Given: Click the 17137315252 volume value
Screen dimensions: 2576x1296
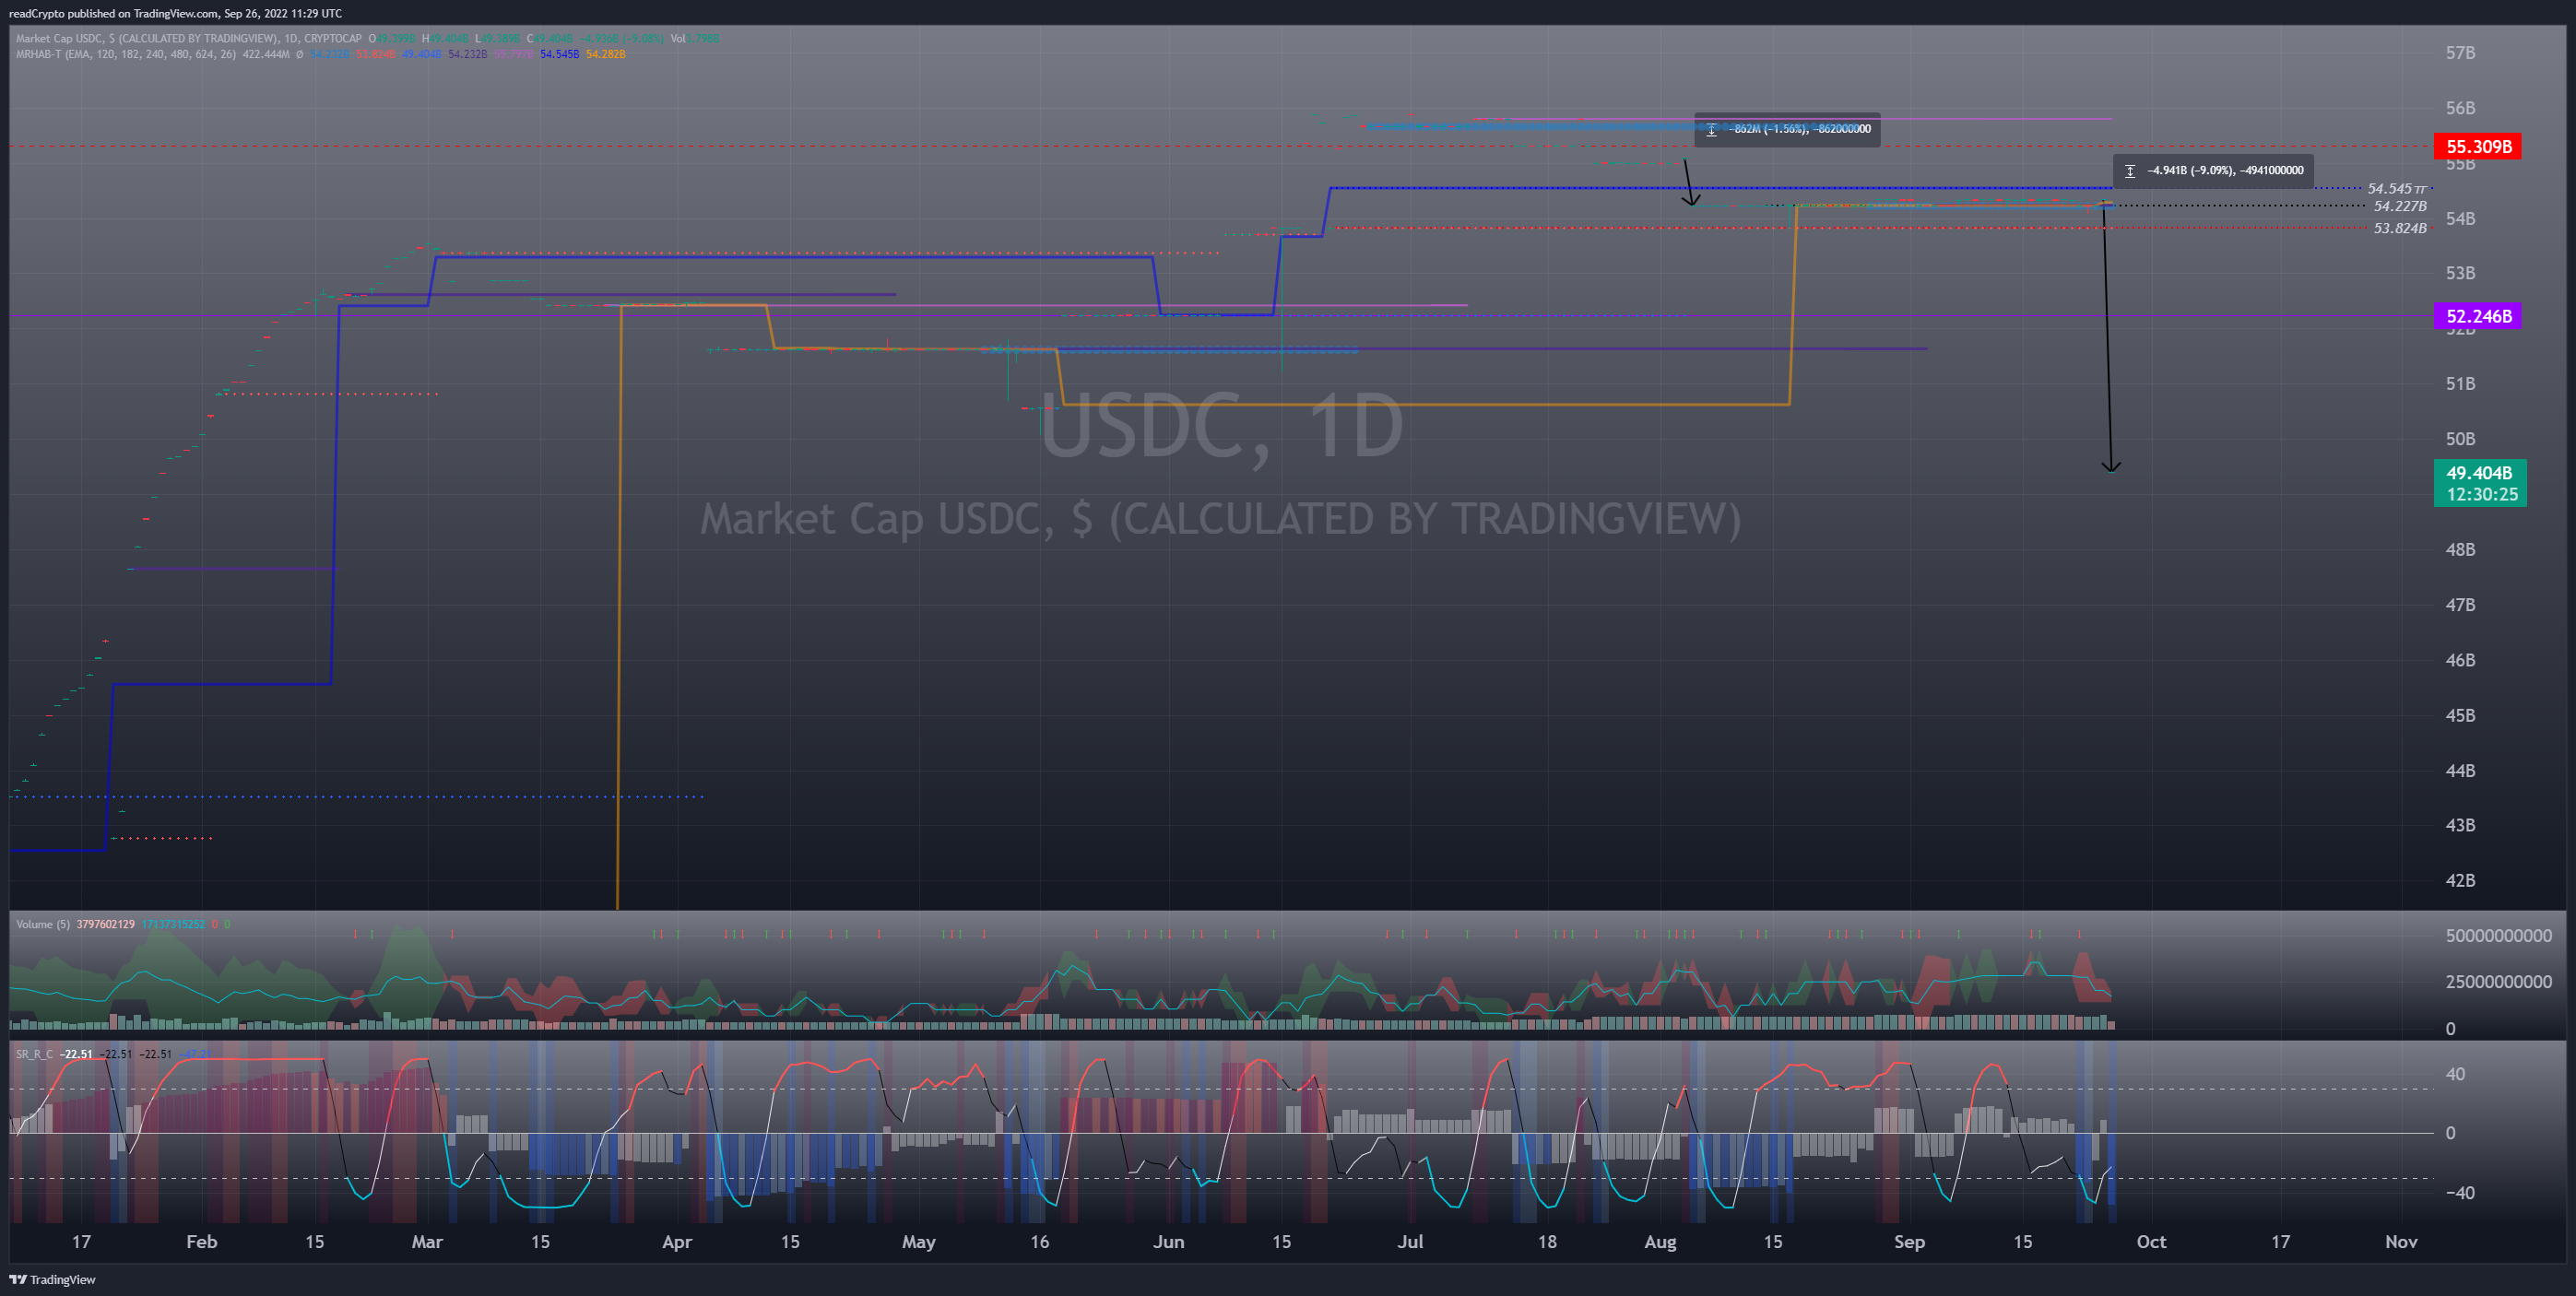Looking at the screenshot, I should [x=173, y=924].
